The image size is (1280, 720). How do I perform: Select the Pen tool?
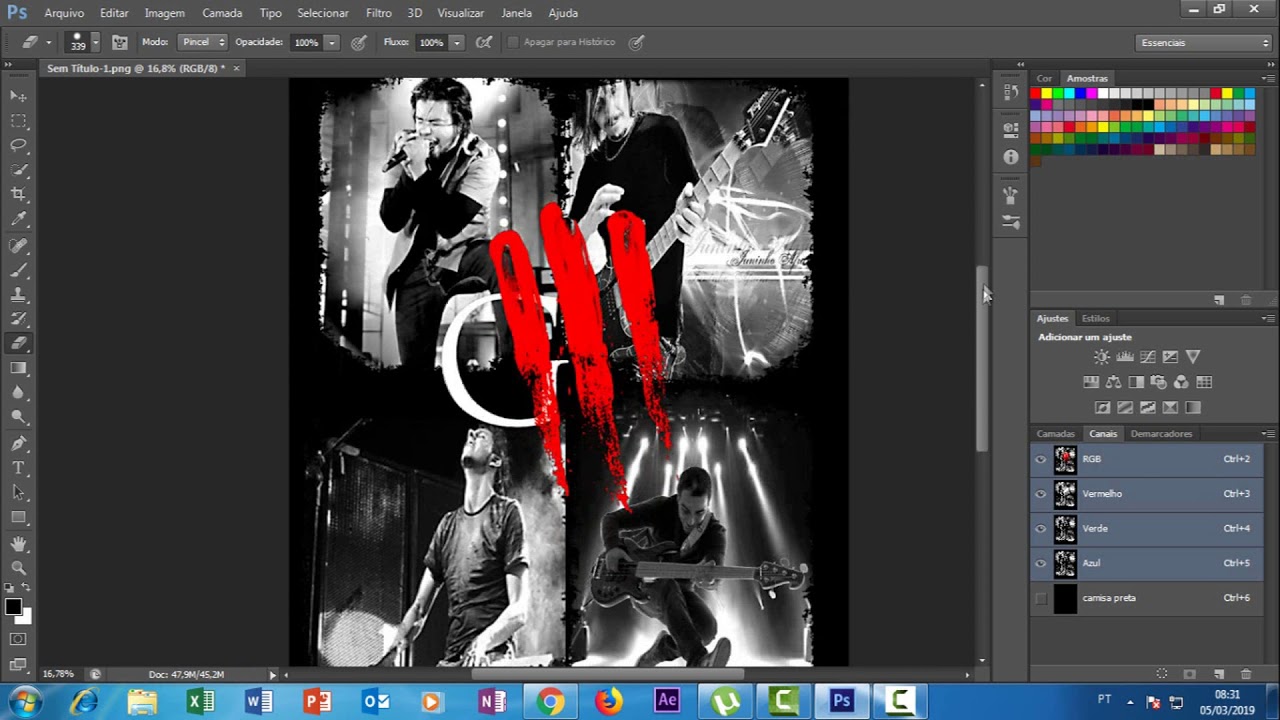(x=18, y=443)
